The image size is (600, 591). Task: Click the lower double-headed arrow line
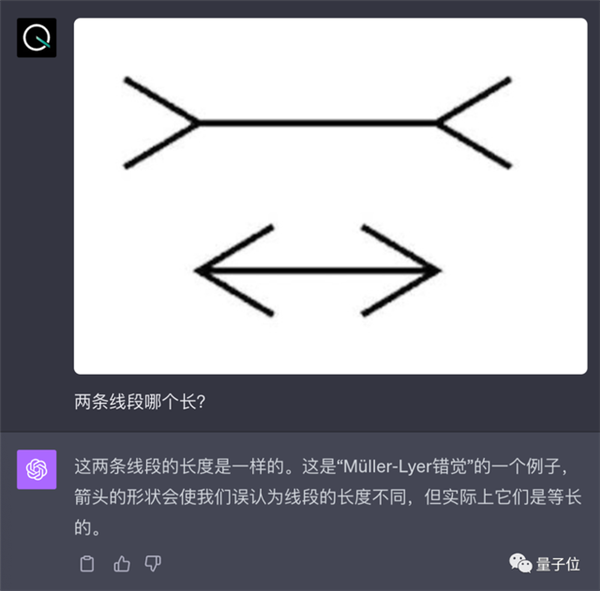pos(318,271)
